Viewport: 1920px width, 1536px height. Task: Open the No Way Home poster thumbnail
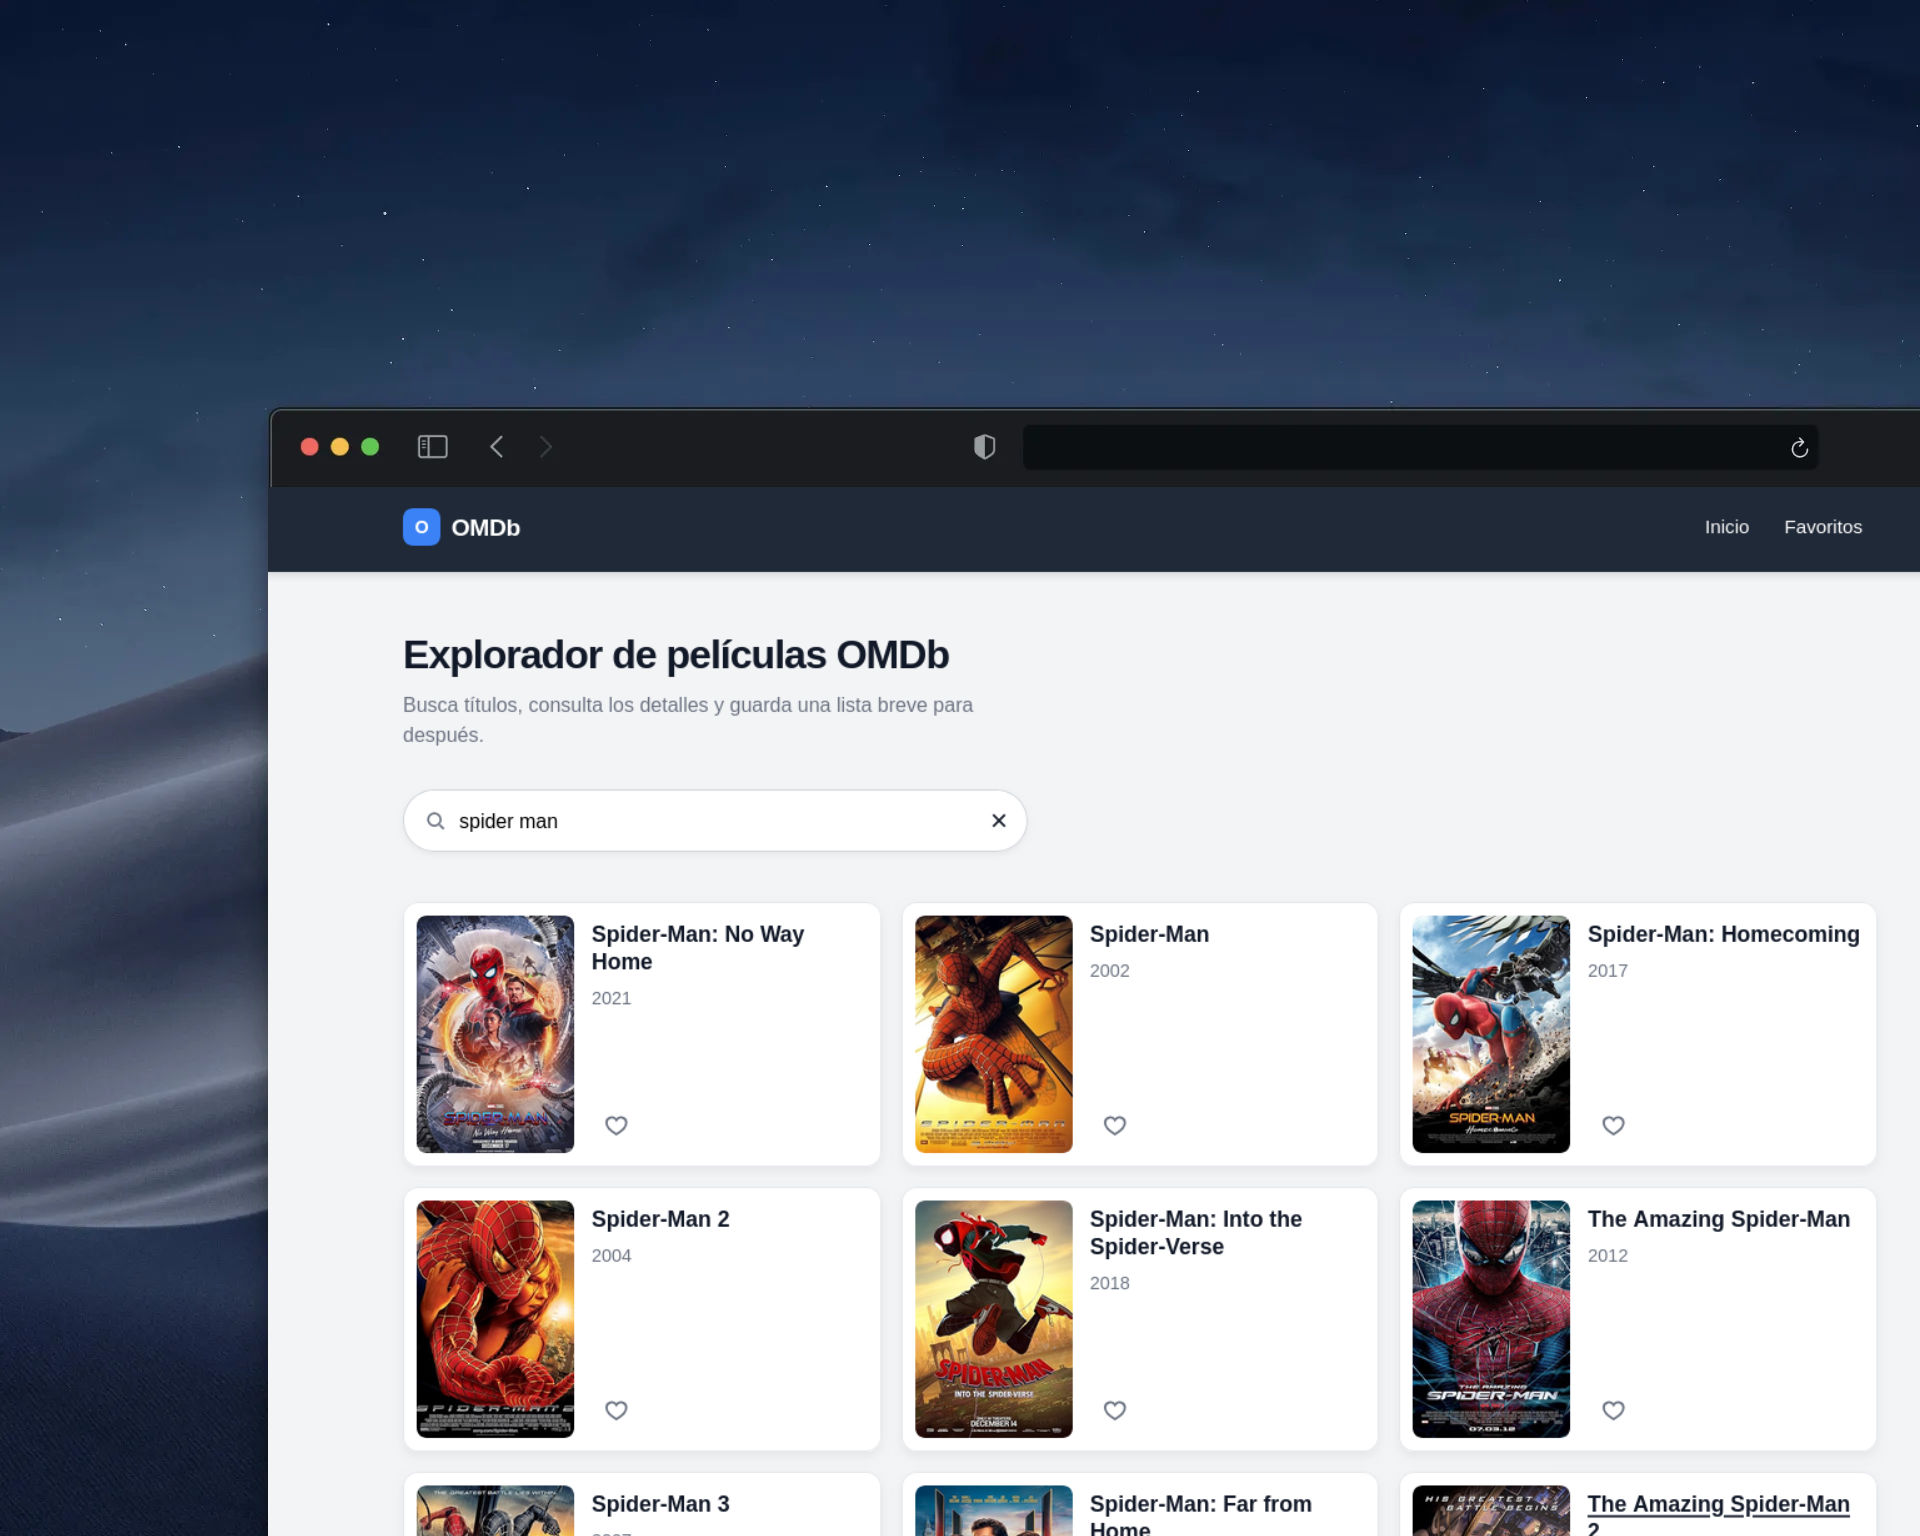click(495, 1034)
